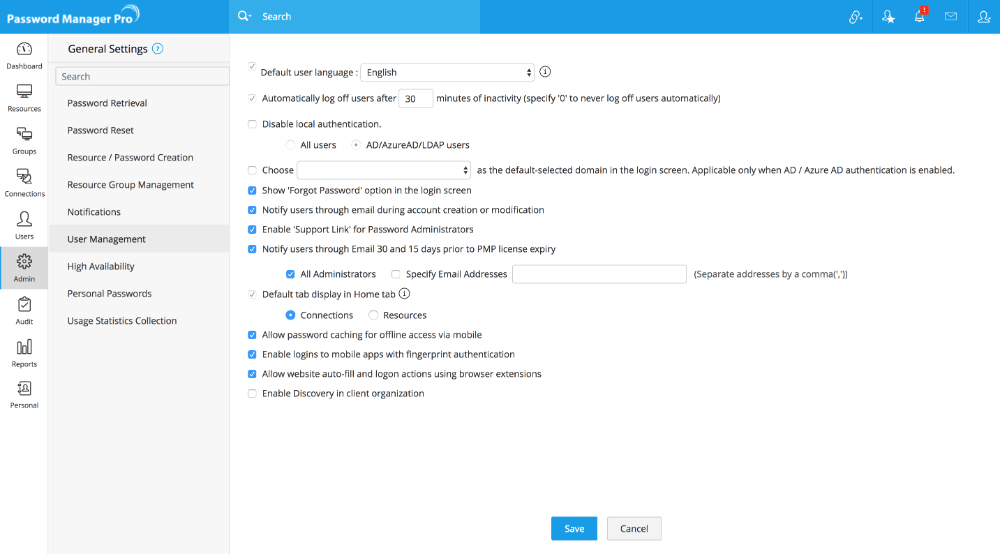Screen dimensions: 1000x554
Task: Open the English language dropdown
Action: [447, 72]
